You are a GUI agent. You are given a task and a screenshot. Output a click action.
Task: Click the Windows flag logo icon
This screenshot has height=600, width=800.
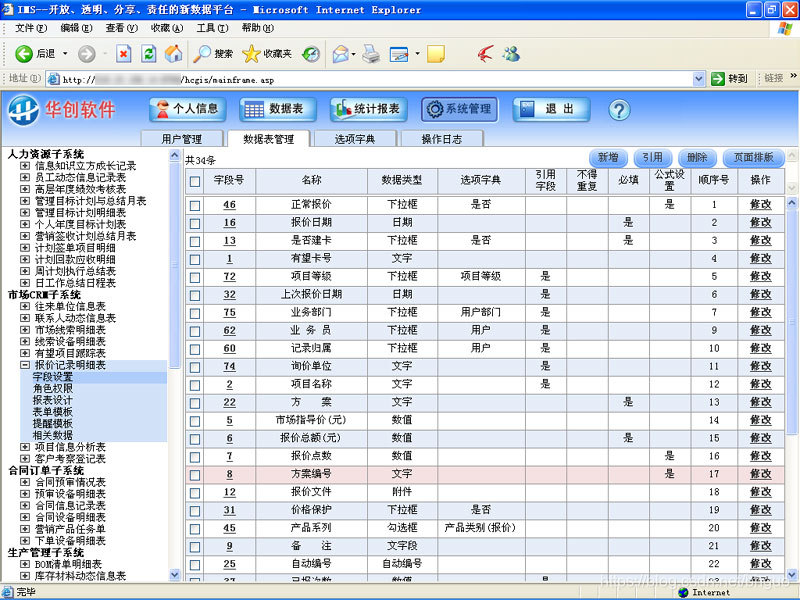click(x=785, y=29)
